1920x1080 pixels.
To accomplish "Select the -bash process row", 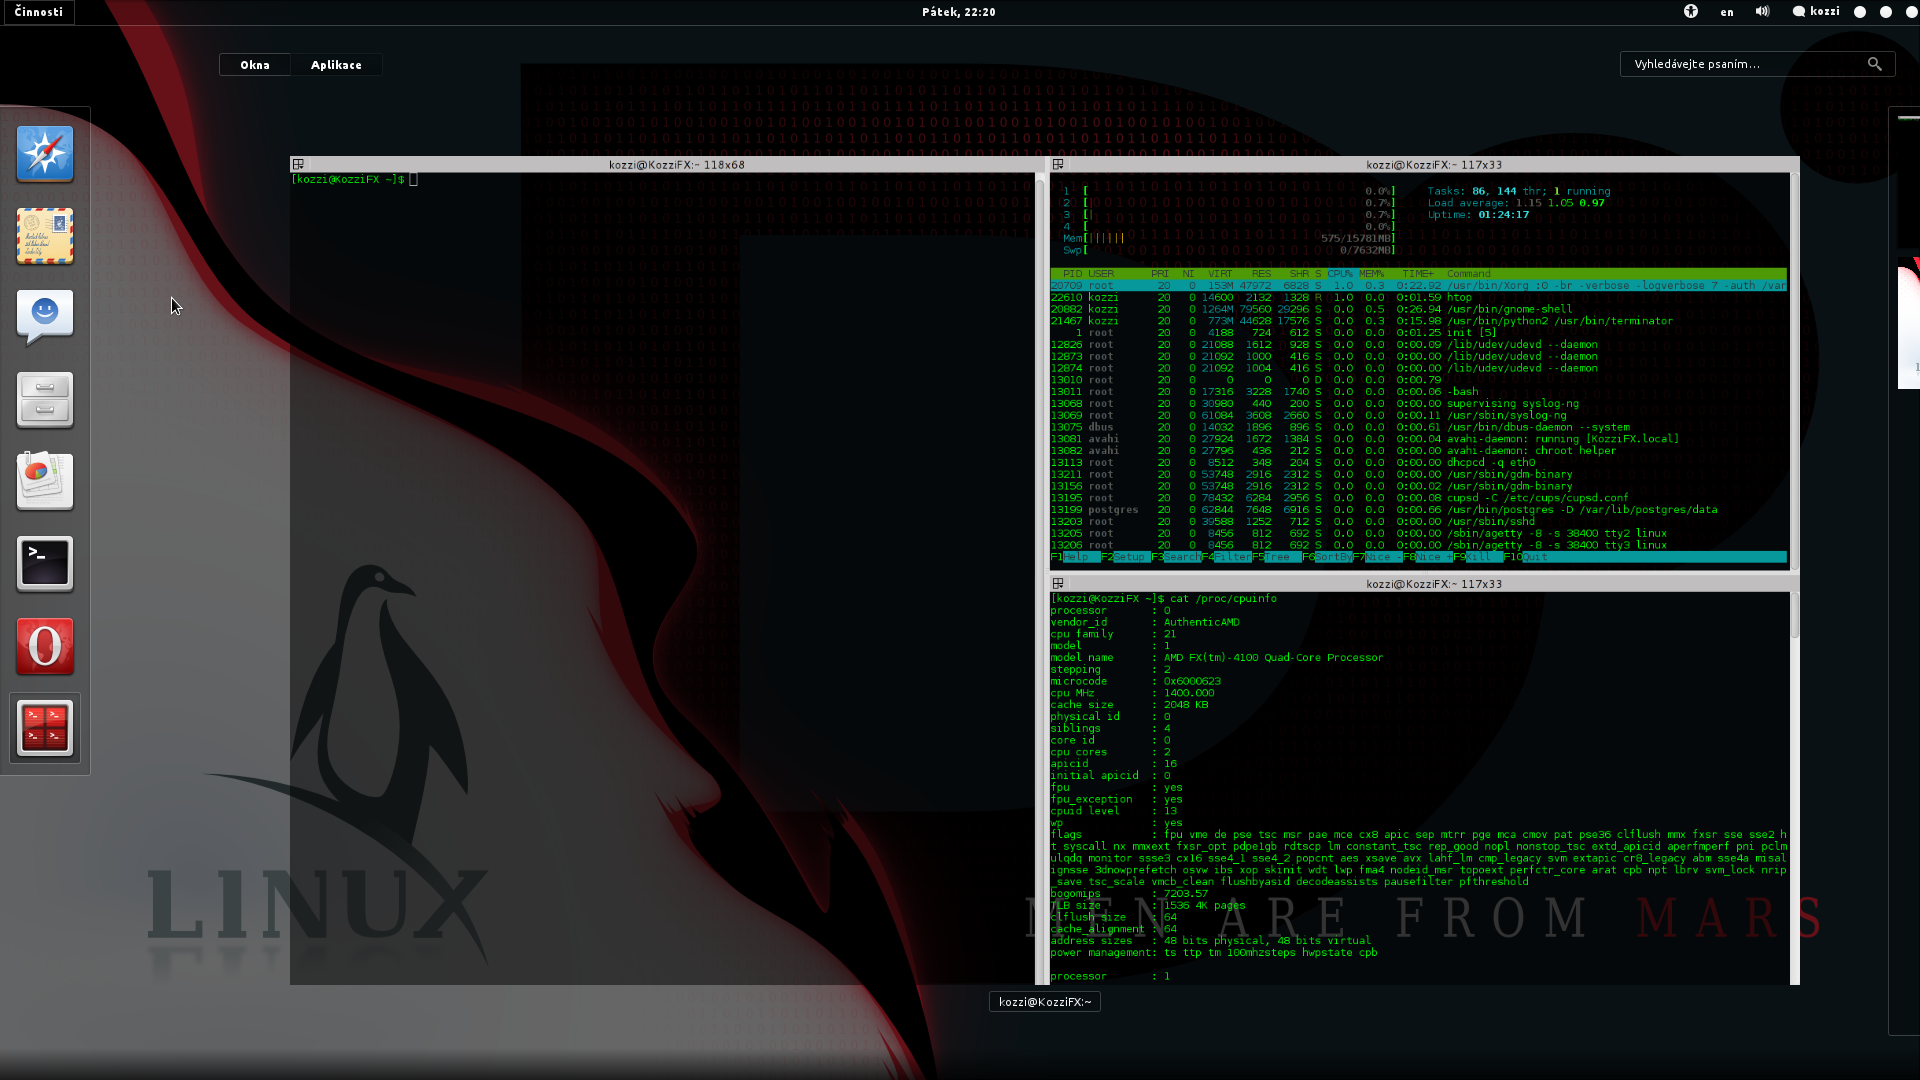I will tap(1418, 392).
